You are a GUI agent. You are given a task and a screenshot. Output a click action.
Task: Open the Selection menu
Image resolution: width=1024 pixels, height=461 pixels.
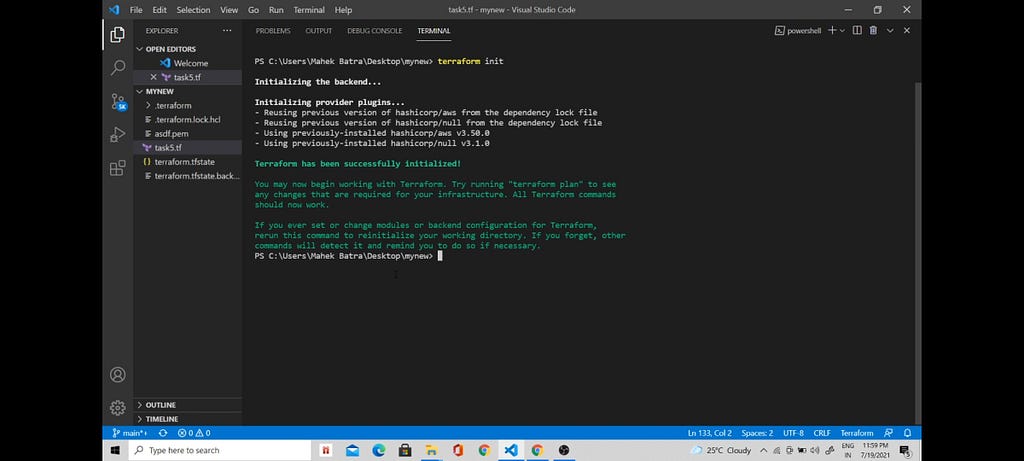(x=193, y=10)
